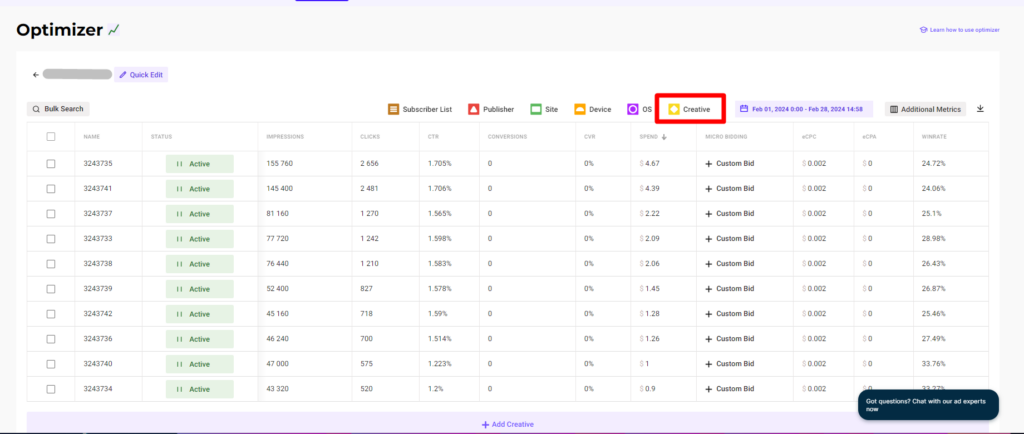Add Custom Bid for creative 3243733
Viewport: 1024px width, 434px height.
tap(729, 239)
